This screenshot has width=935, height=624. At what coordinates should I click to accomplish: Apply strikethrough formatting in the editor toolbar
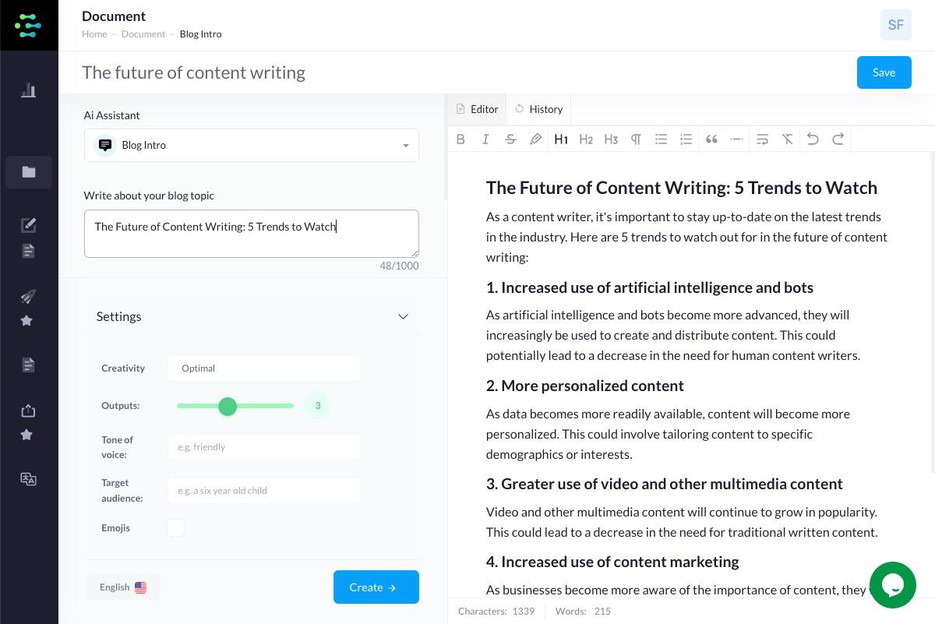[510, 139]
